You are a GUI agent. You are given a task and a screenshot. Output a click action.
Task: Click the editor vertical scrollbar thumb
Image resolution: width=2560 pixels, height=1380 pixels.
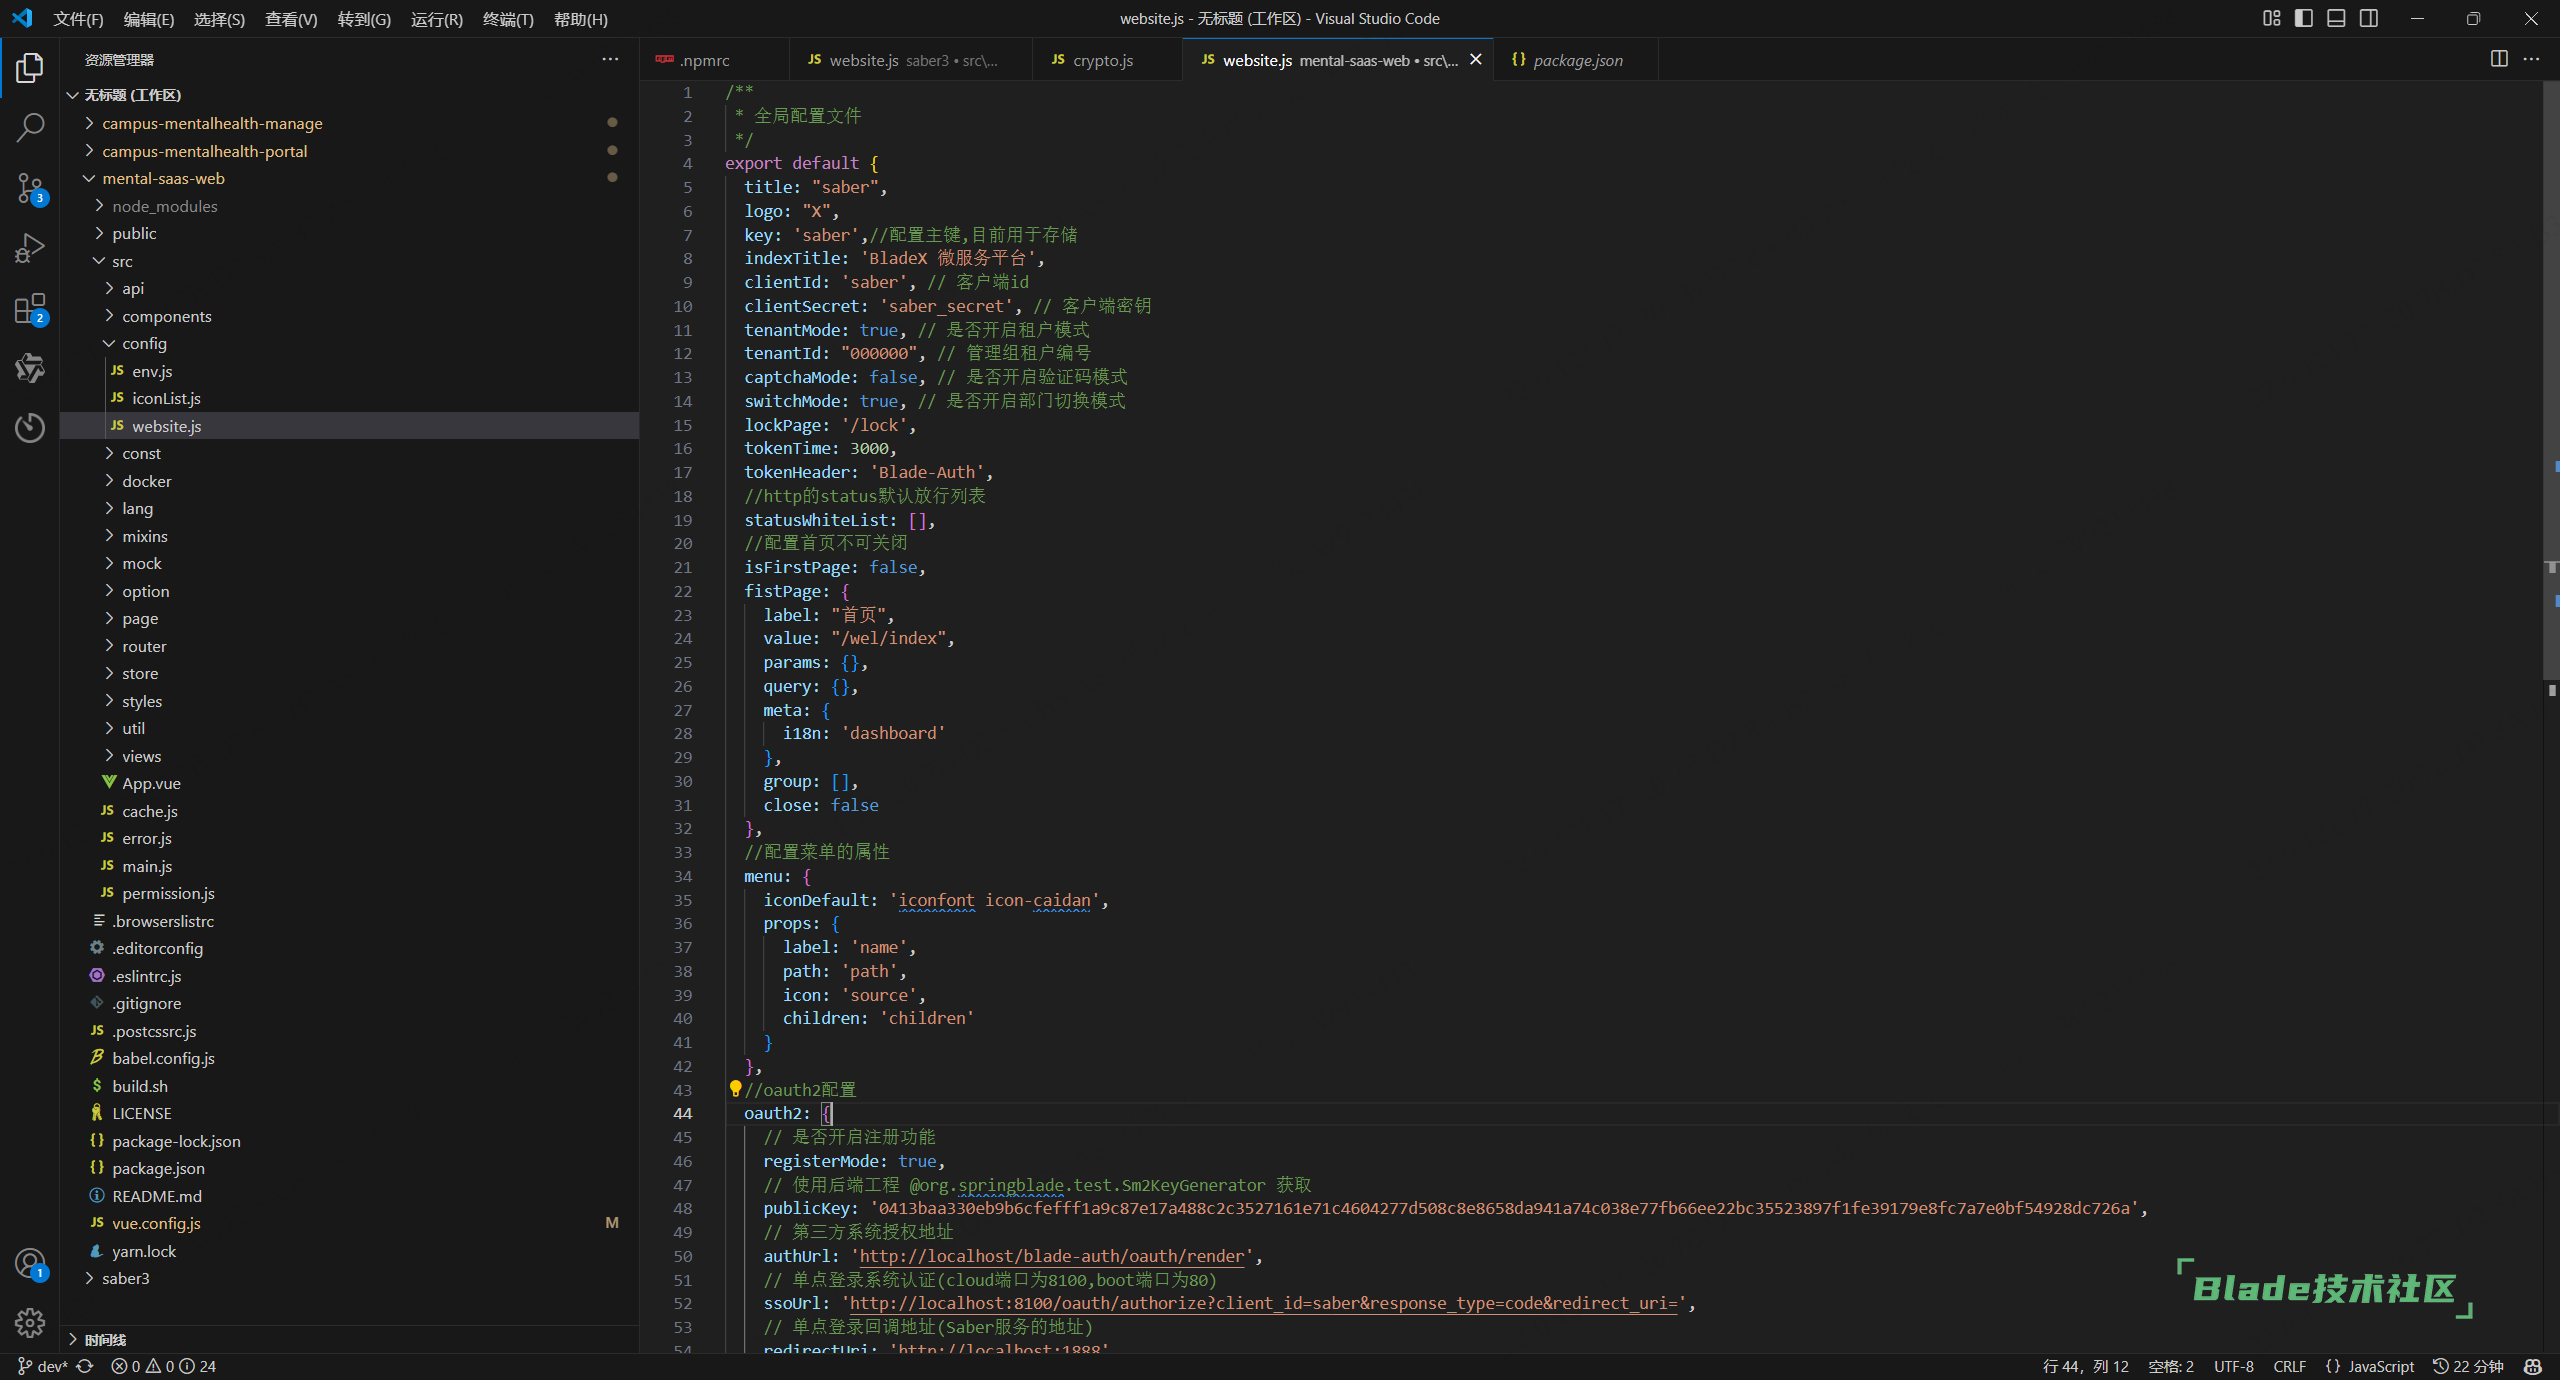point(2551,380)
